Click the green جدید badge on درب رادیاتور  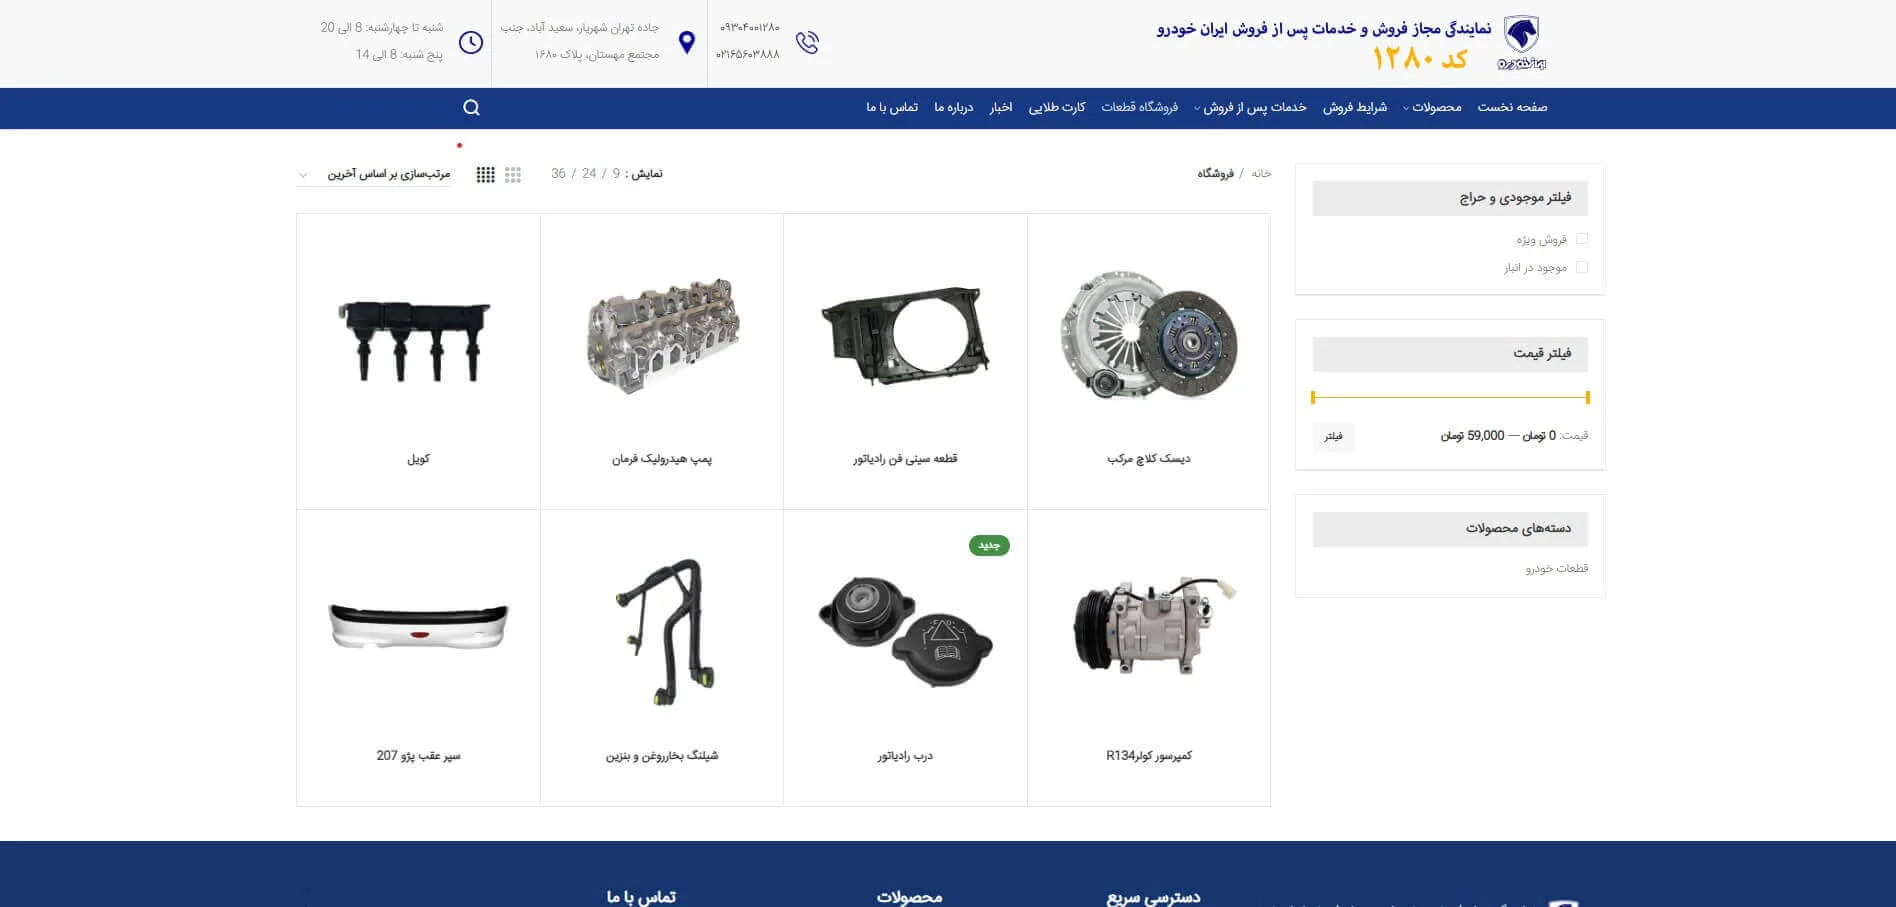pos(989,545)
